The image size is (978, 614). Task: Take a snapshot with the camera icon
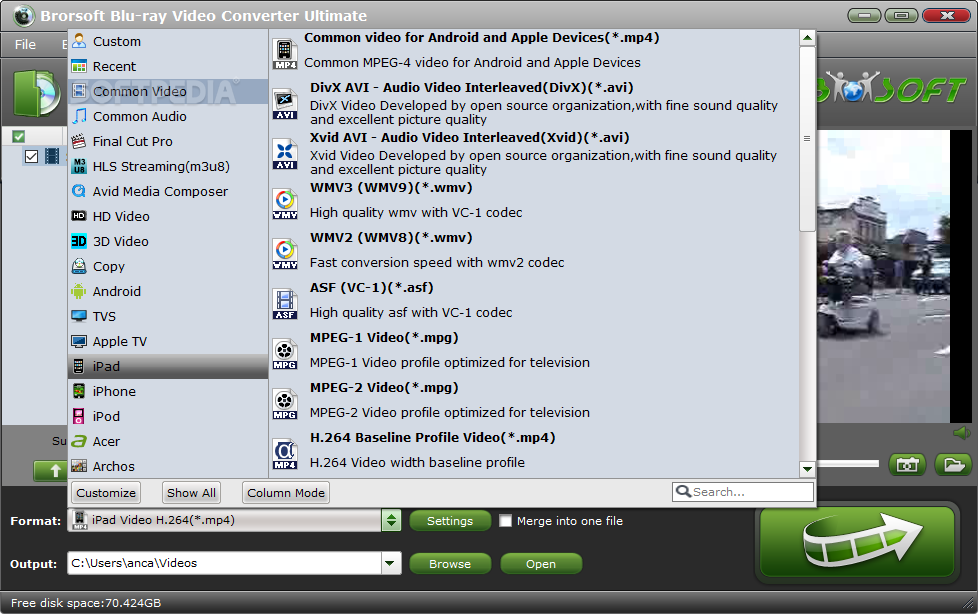907,465
